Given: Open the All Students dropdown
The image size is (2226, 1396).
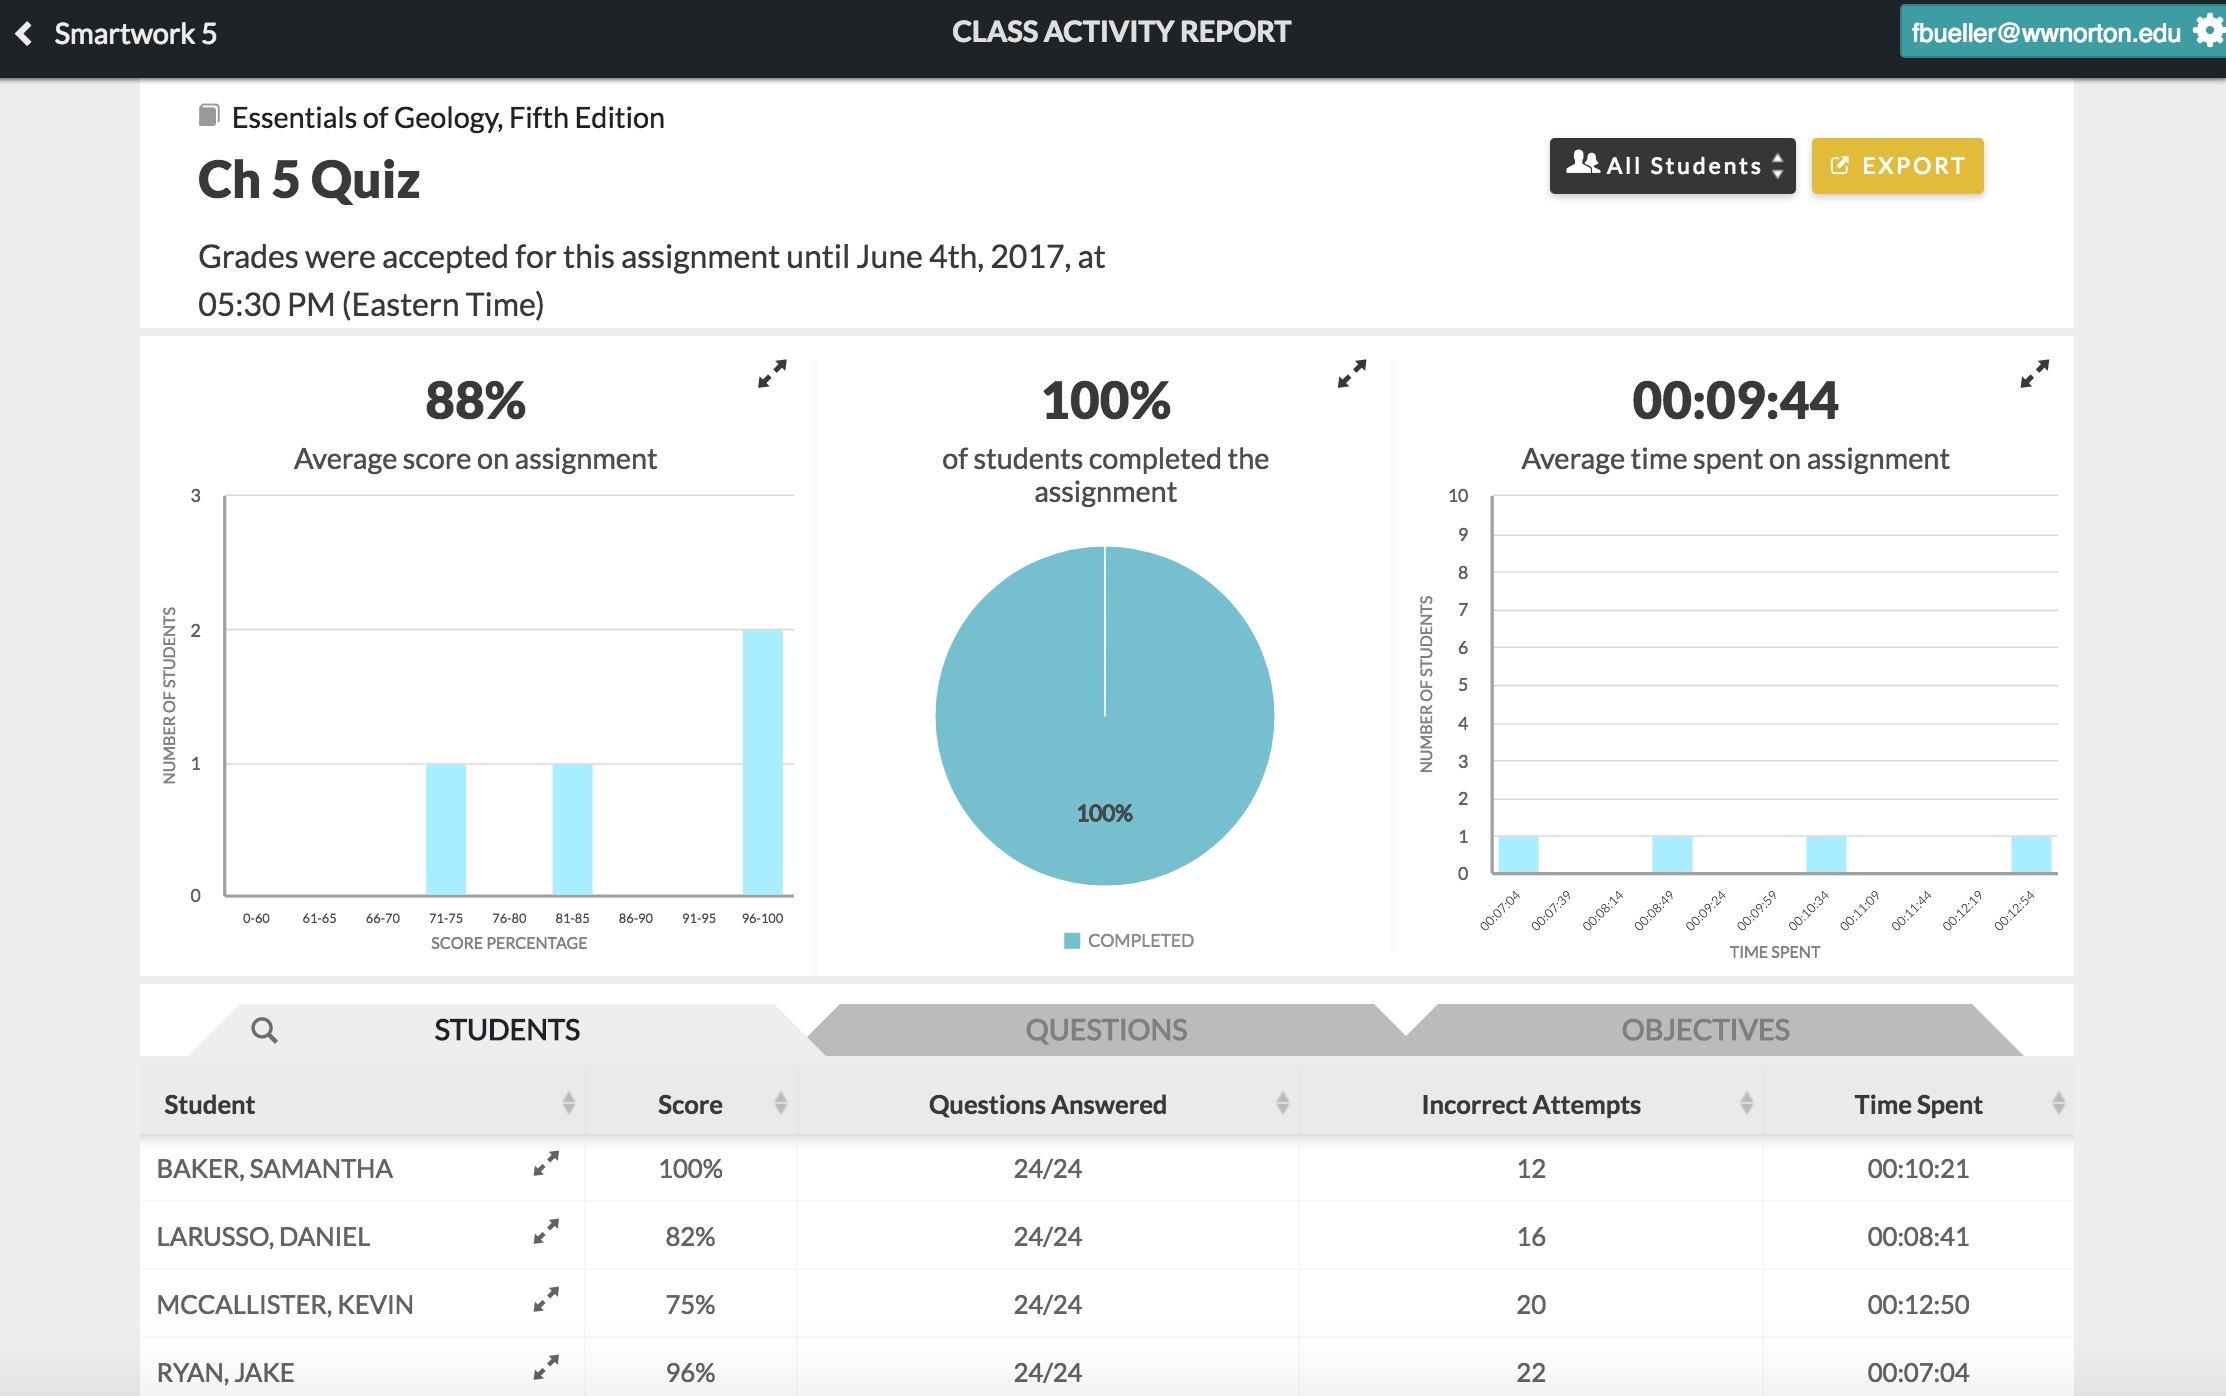Looking at the screenshot, I should point(1672,166).
